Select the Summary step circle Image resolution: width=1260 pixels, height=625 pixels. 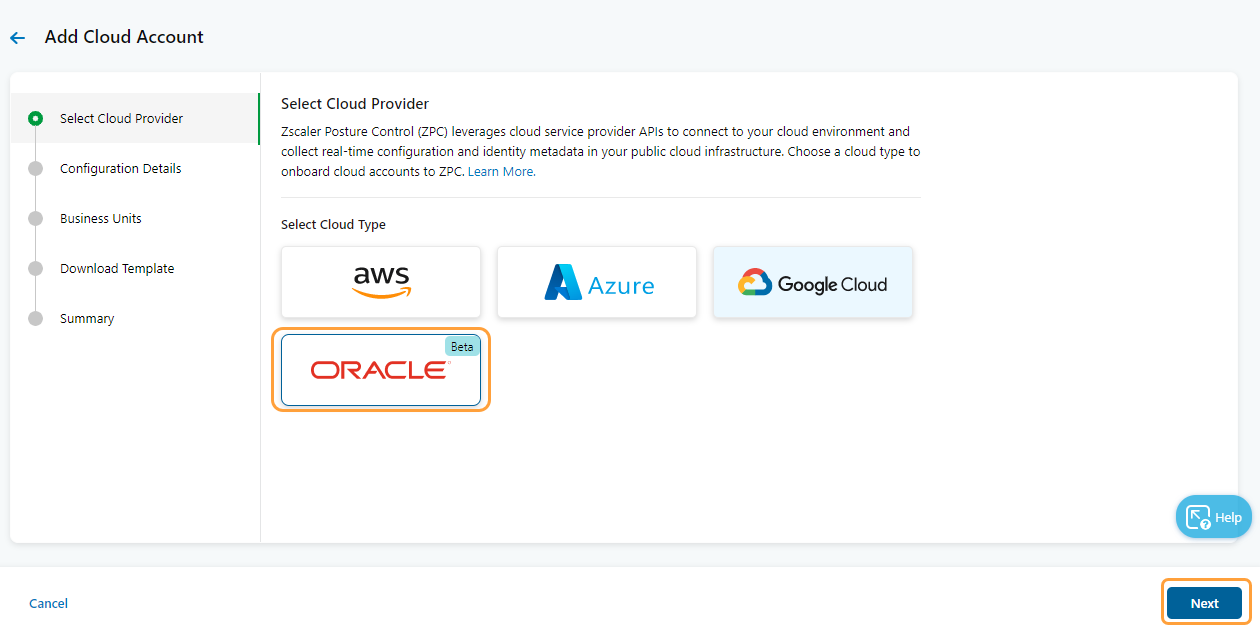[36, 318]
